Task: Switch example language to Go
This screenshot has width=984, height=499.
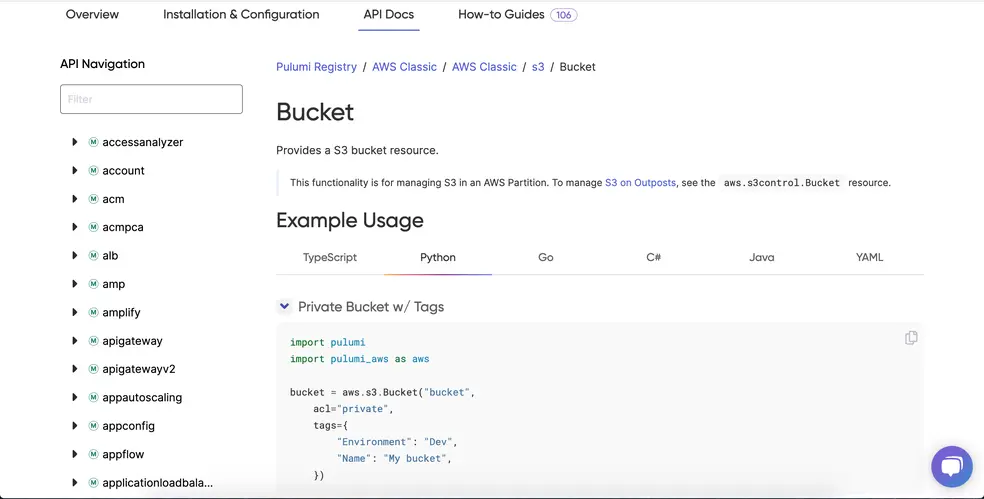Action: tap(546, 257)
